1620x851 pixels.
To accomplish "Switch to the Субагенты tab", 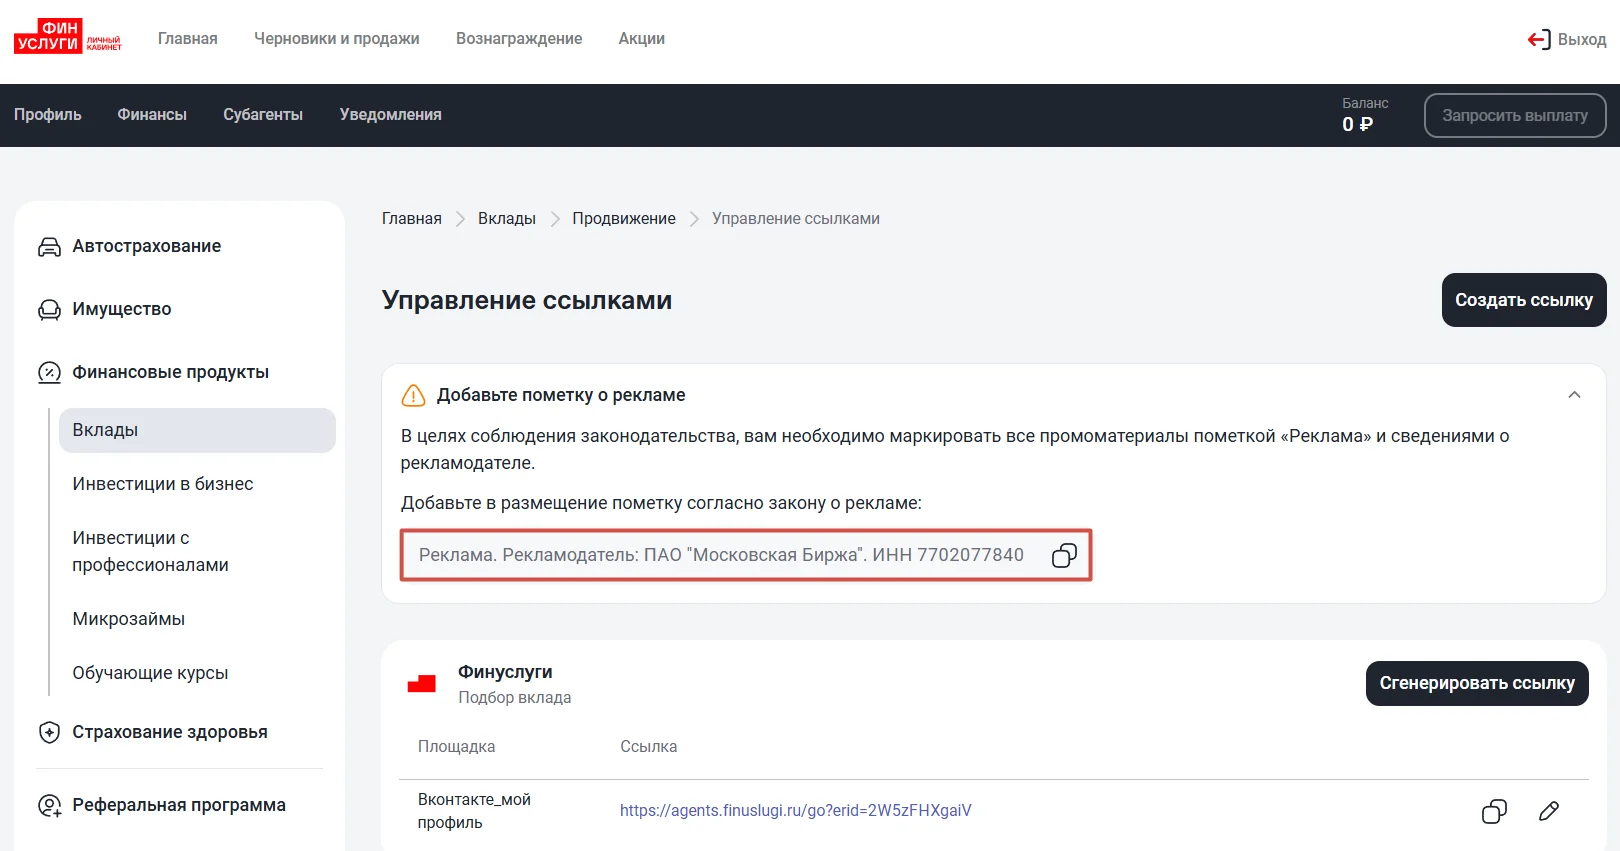I will coord(263,115).
